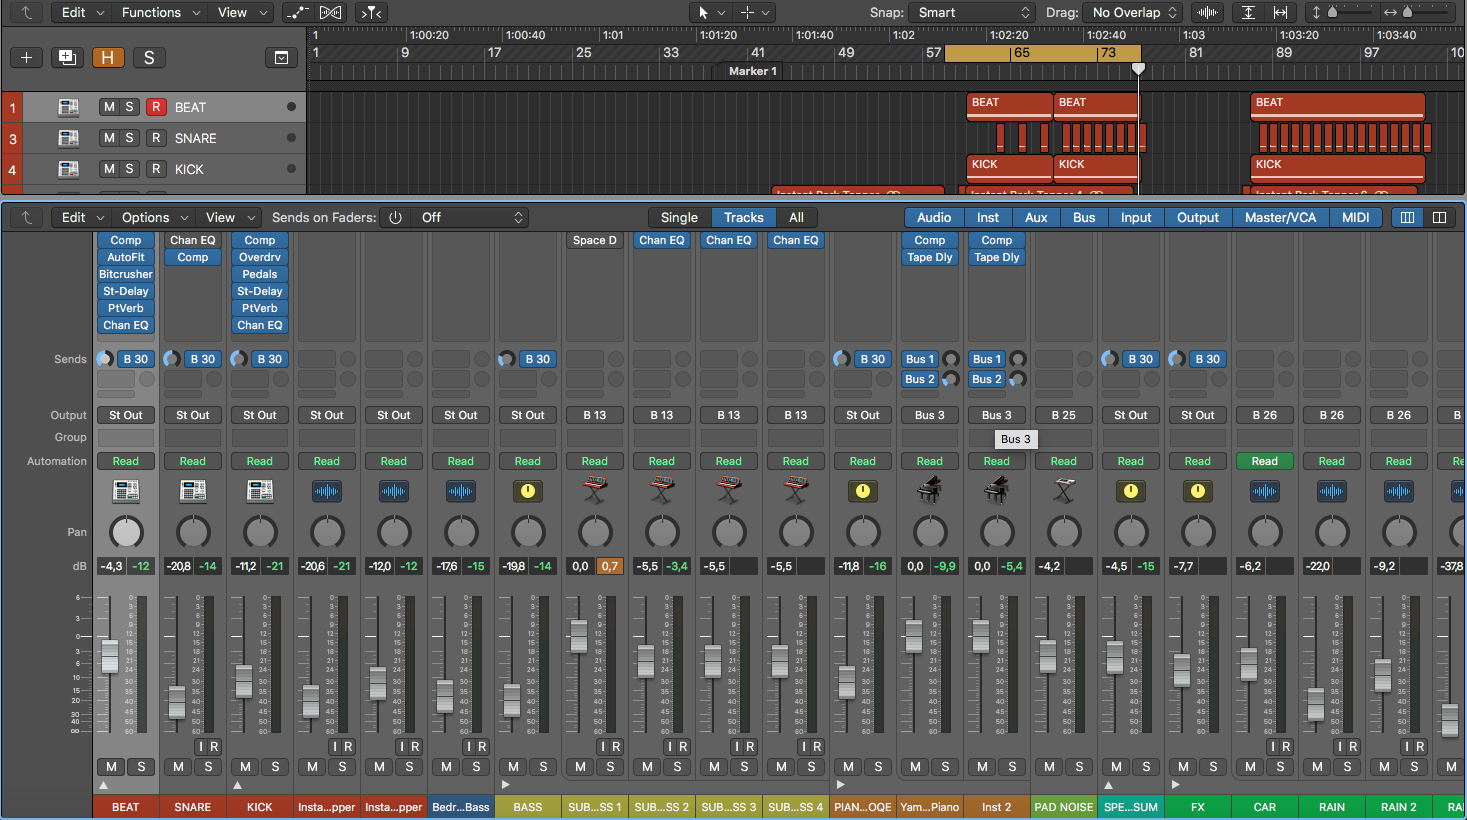Toggle the Master/VCA channel strip filter
This screenshot has width=1467, height=820.
tap(1280, 218)
